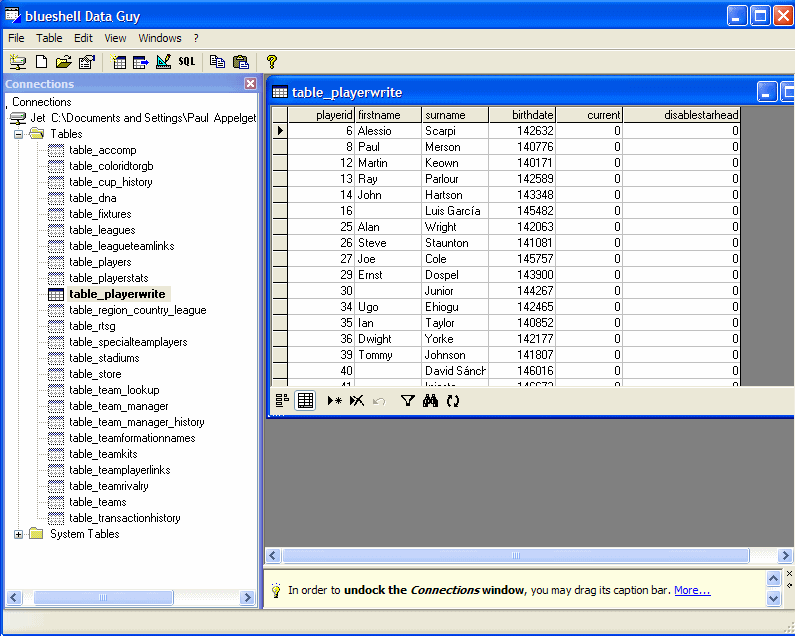The image size is (795, 636).
Task: Click the filter funnel icon
Action: (x=407, y=401)
